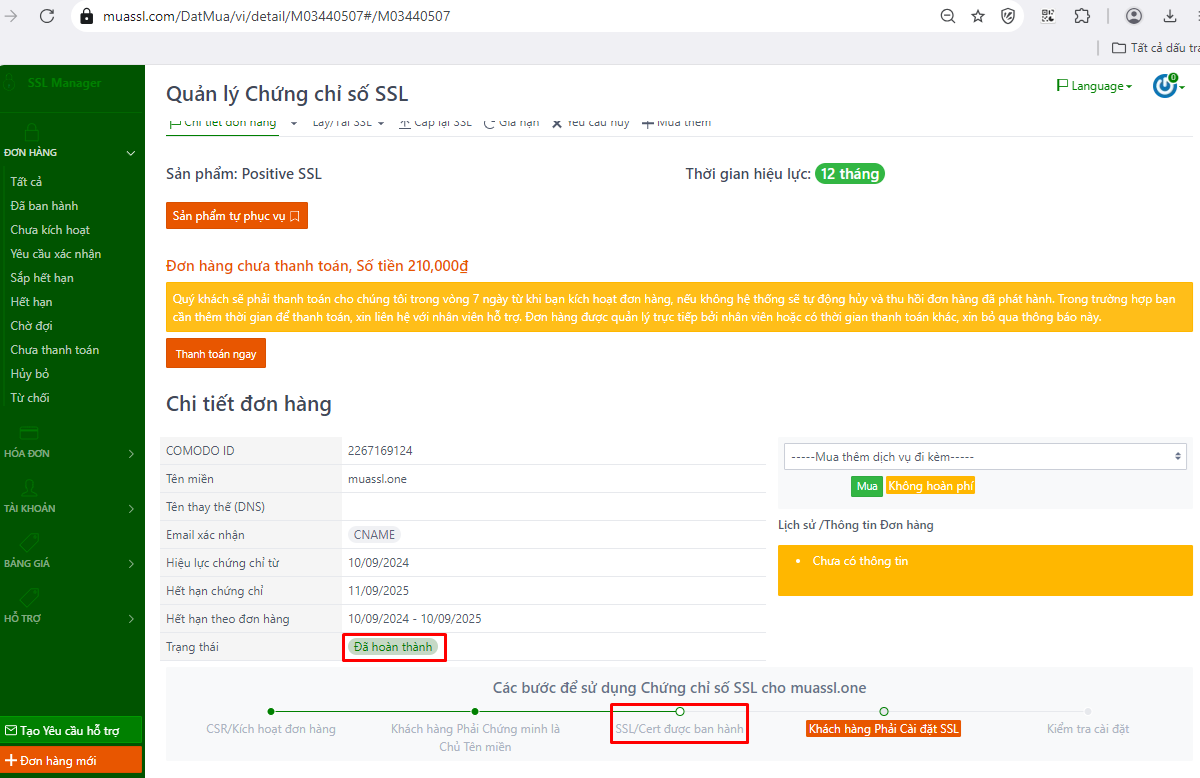Click the 'Sản phẩm tự phục vụ' button

[236, 216]
